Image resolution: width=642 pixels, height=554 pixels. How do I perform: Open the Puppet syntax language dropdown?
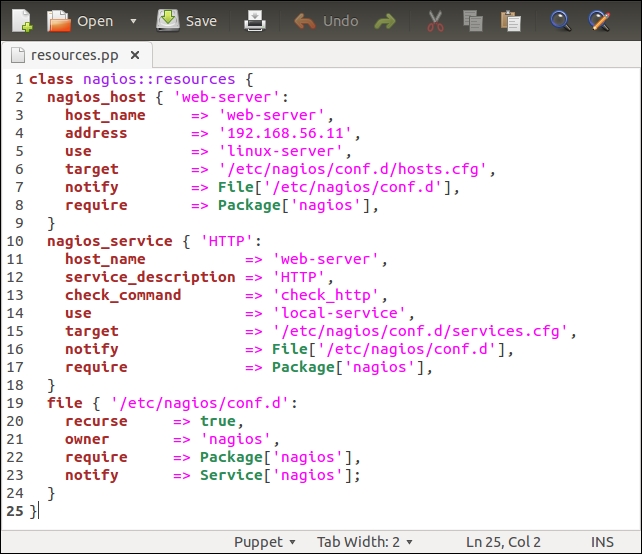[265, 542]
